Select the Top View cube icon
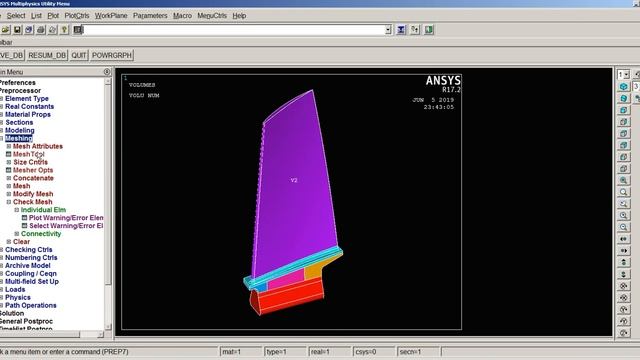640x360 pixels. pos(623,134)
